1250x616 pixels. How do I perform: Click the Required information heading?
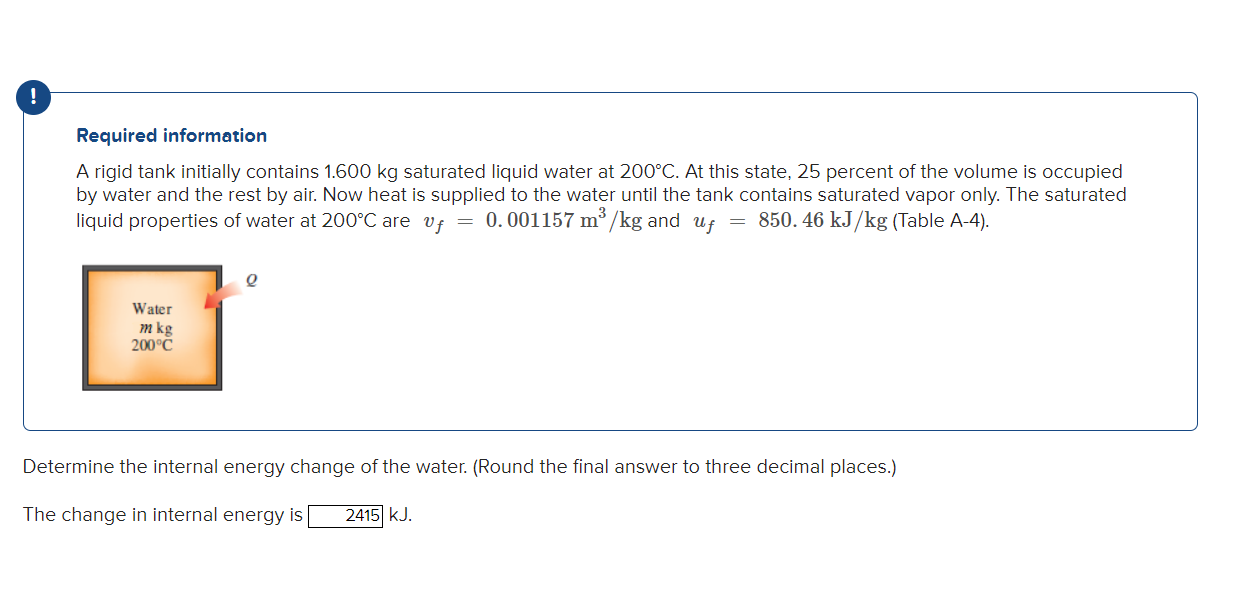171,135
